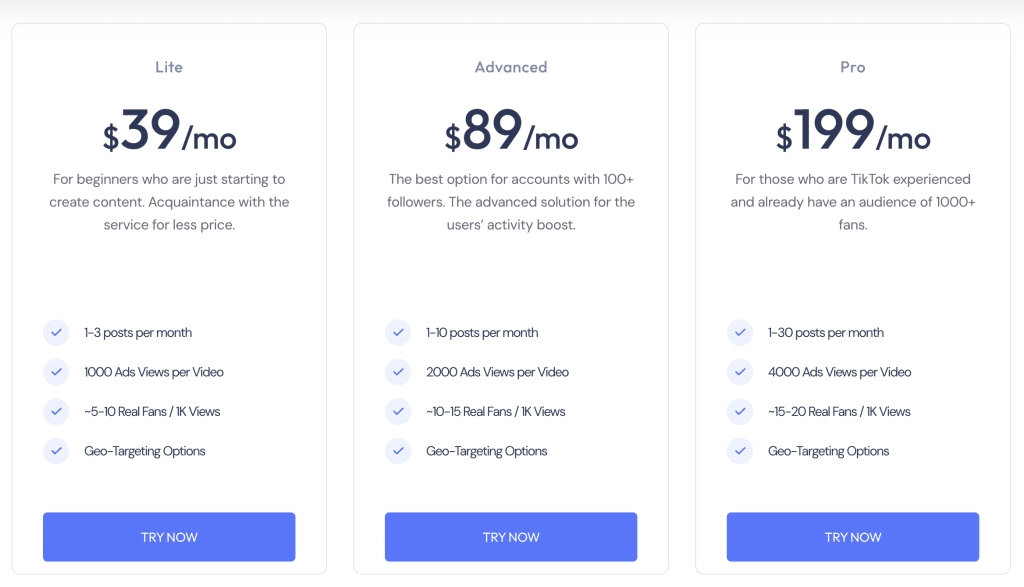Click the $199/mo price text
Screen dimensions: 1024x587
[853, 133]
